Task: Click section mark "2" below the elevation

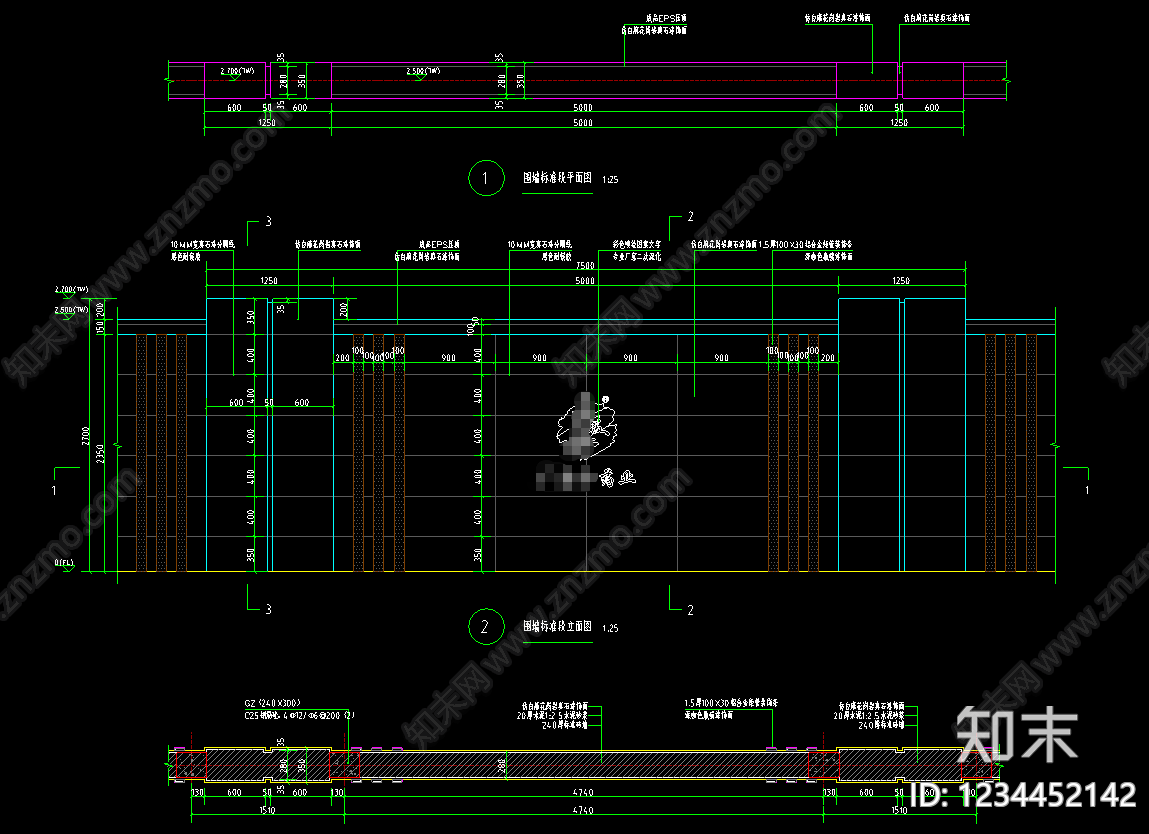Action: pyautogui.click(x=690, y=610)
